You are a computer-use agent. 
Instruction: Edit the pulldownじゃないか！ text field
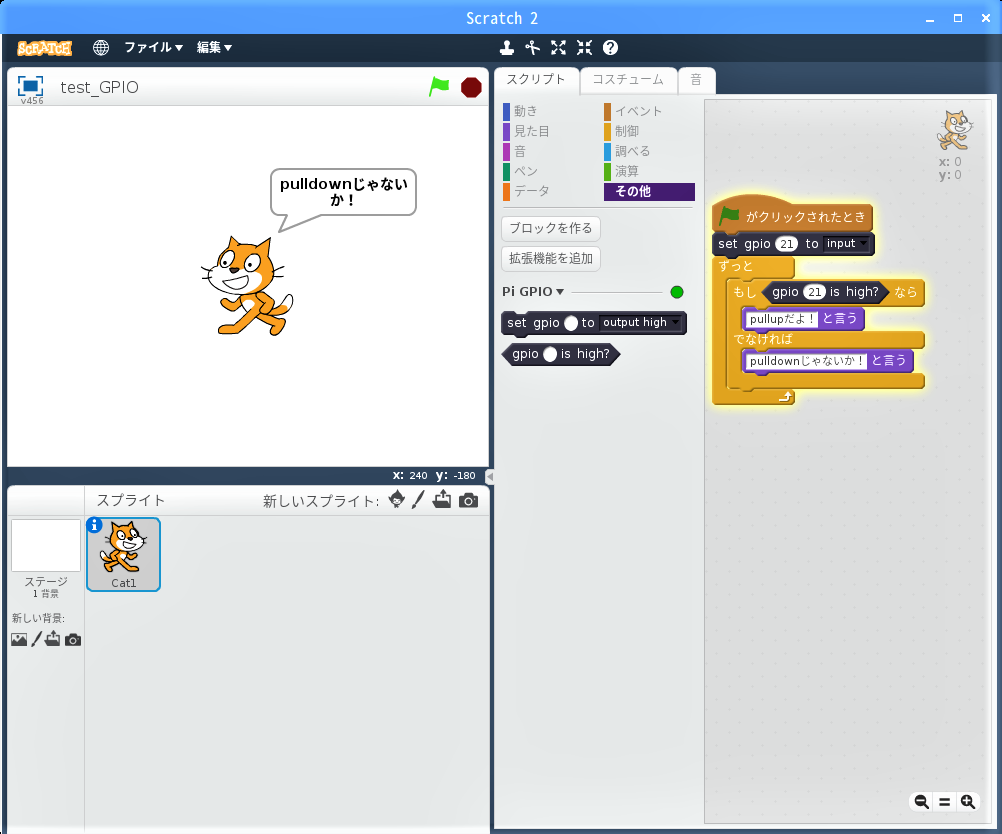(x=806, y=361)
